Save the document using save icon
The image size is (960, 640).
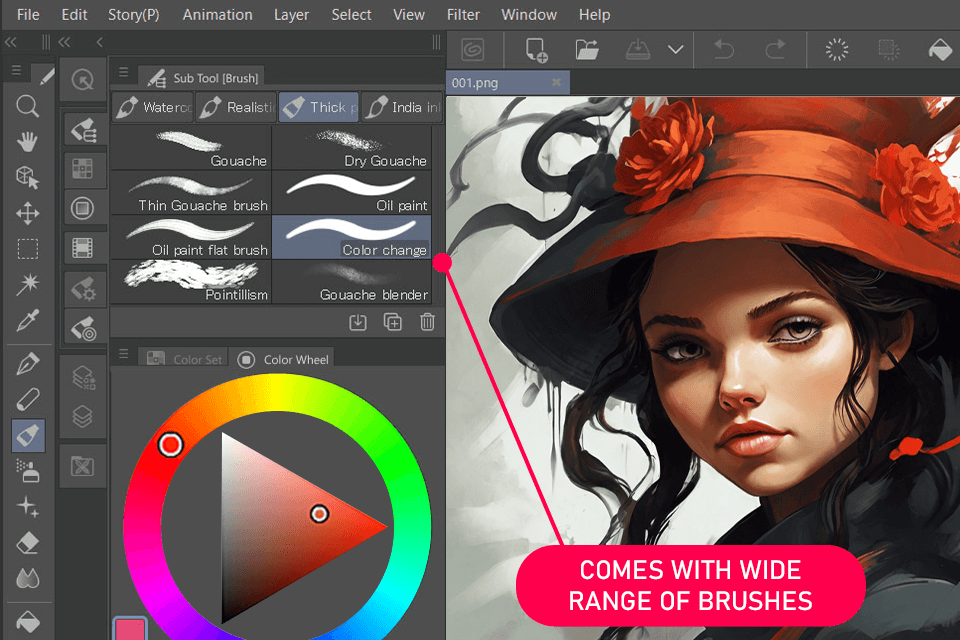point(638,50)
